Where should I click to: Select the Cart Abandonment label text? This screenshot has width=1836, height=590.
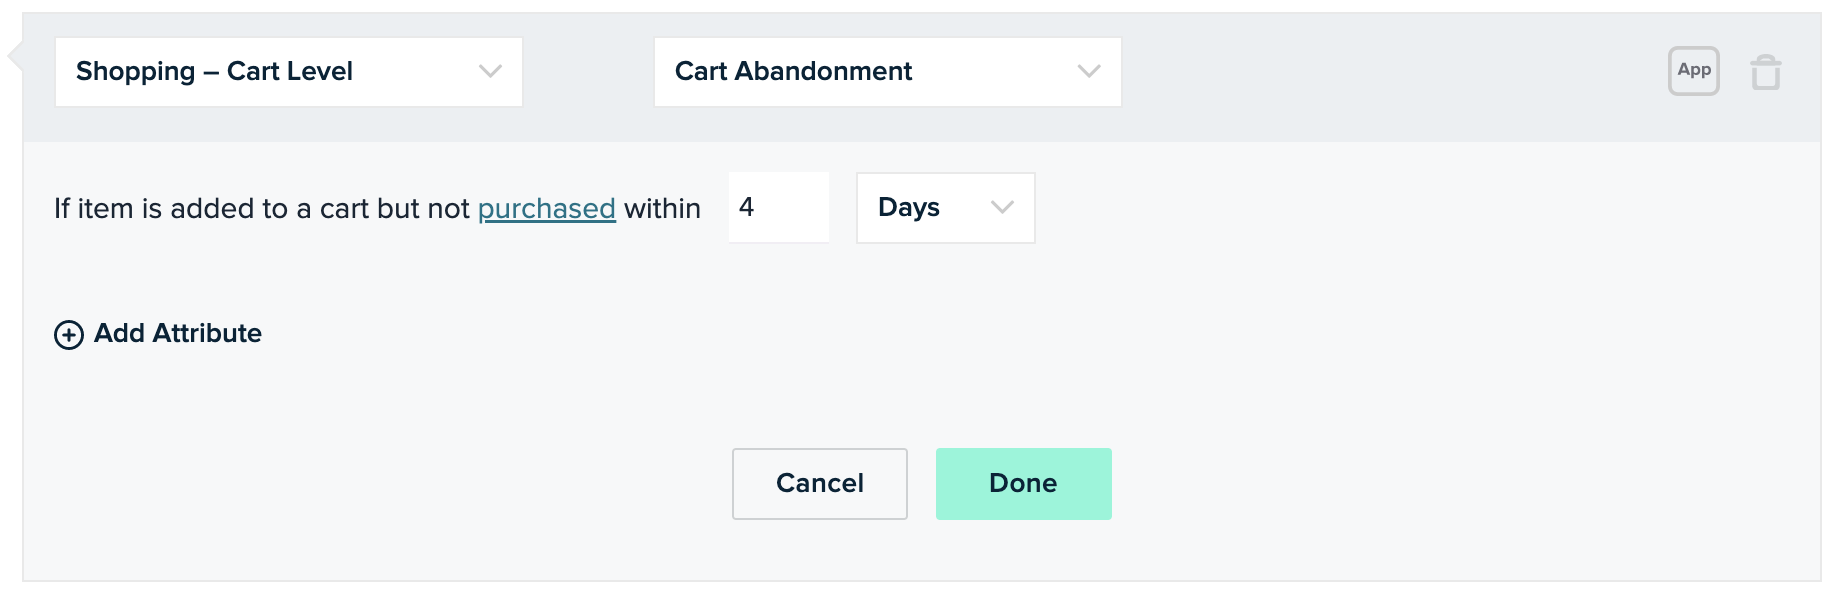coord(793,71)
